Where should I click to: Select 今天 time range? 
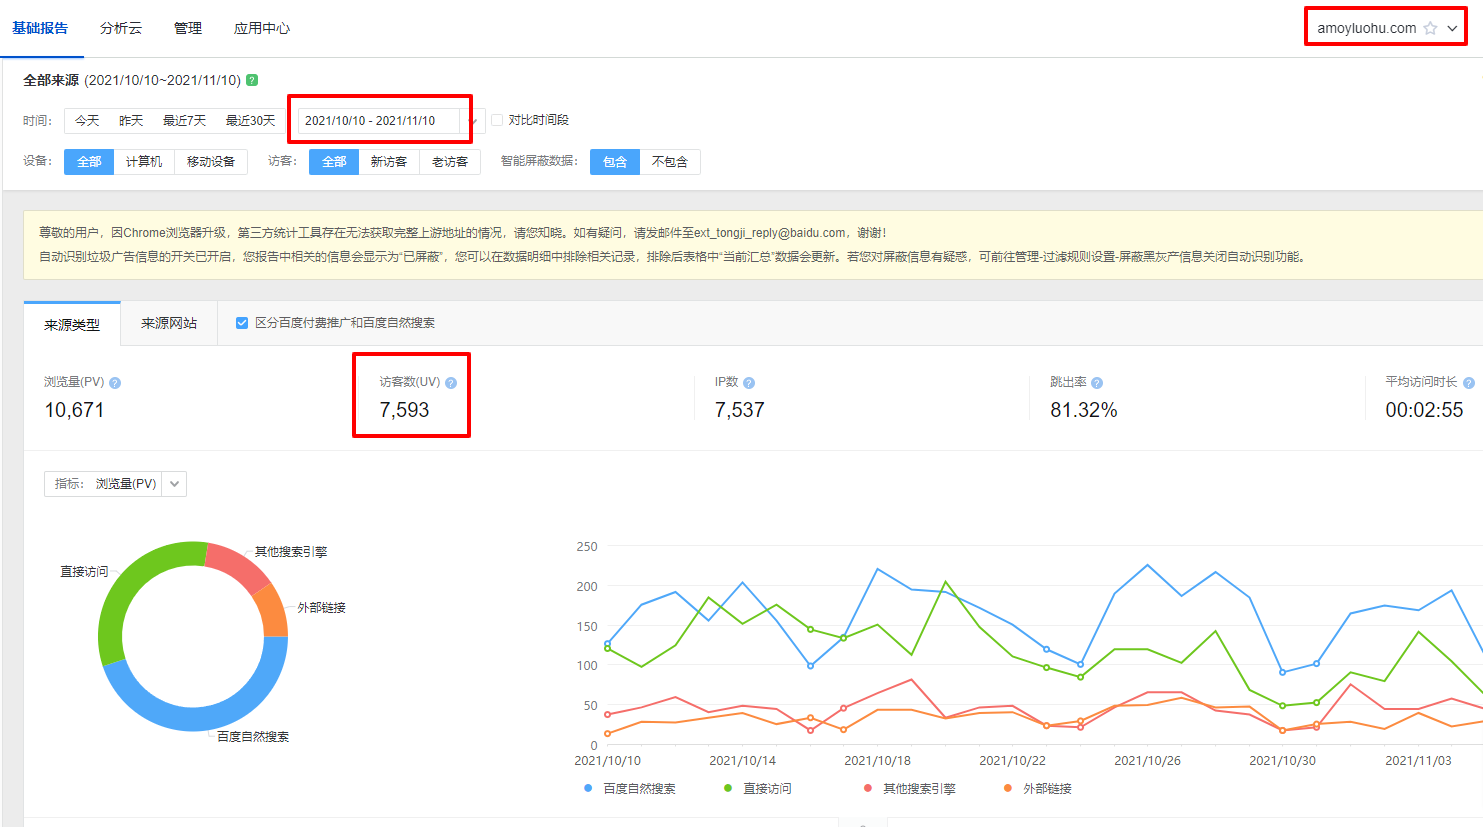87,121
